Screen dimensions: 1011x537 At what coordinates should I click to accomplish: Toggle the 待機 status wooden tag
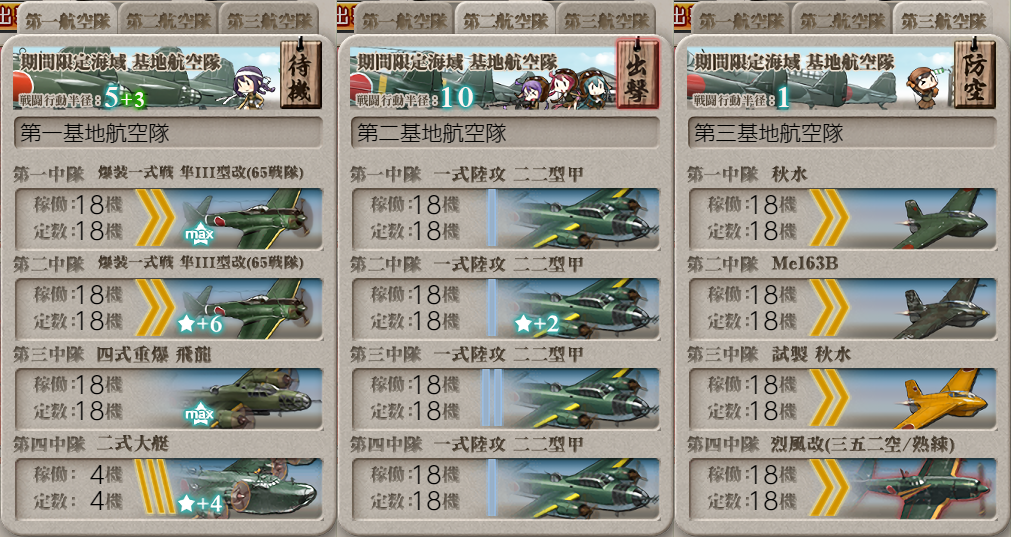click(x=300, y=74)
